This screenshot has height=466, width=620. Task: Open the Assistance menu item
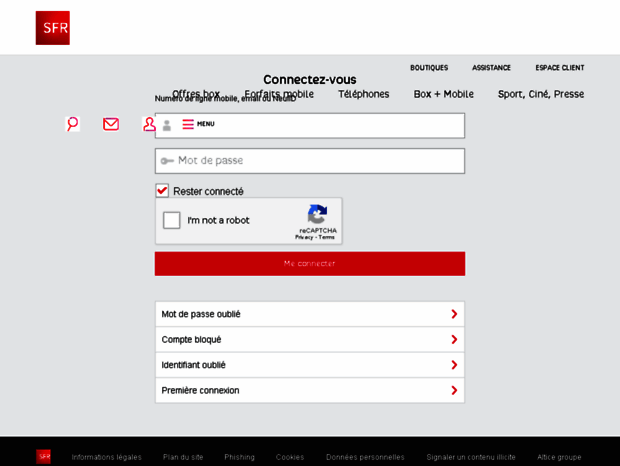[x=491, y=68]
